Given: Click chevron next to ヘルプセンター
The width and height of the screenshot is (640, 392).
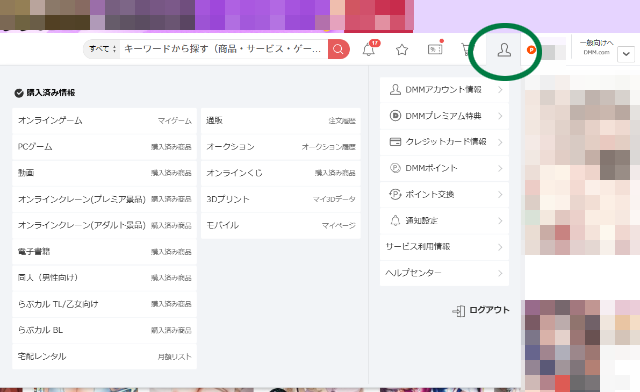Looking at the screenshot, I should [500, 273].
